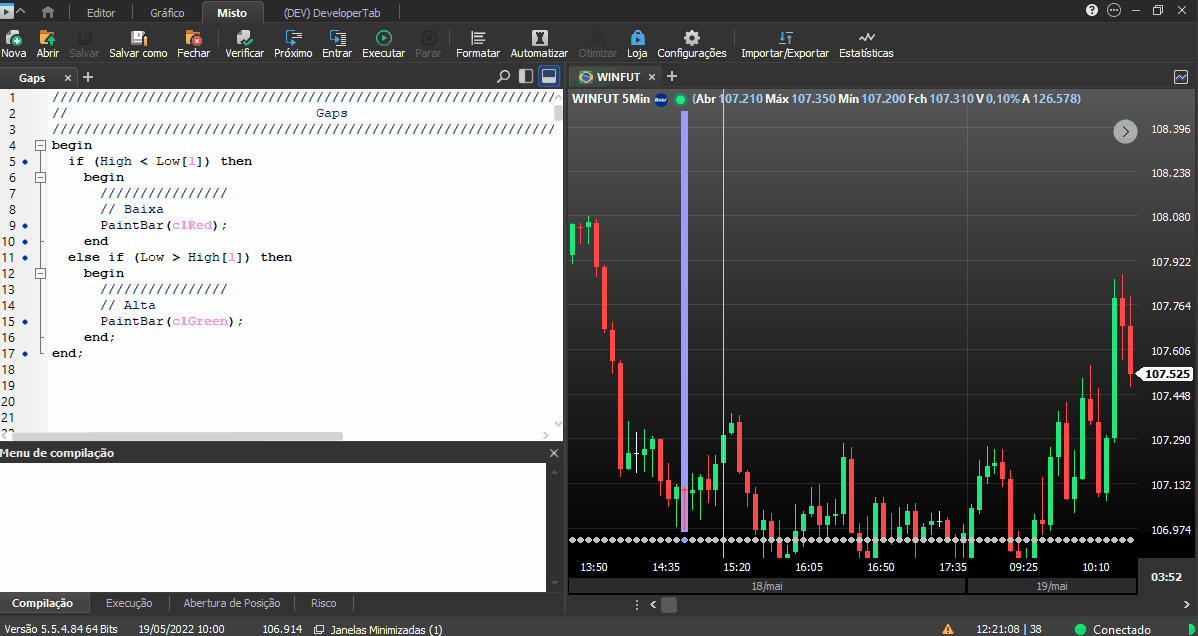Click the Estatísticas icon

[866, 37]
